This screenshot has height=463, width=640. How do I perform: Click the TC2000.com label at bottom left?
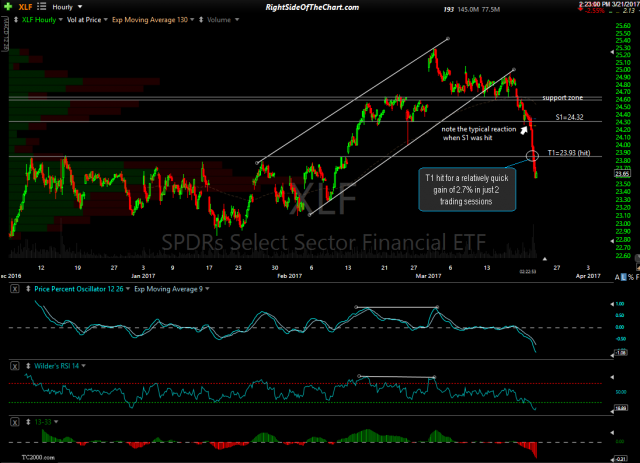tap(38, 458)
